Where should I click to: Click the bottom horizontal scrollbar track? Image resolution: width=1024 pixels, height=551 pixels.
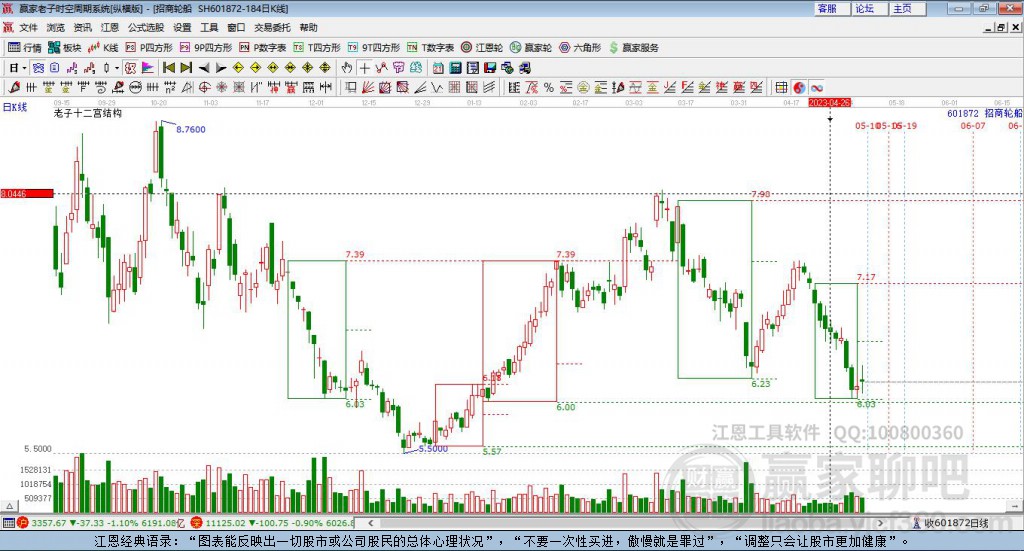pos(626,523)
